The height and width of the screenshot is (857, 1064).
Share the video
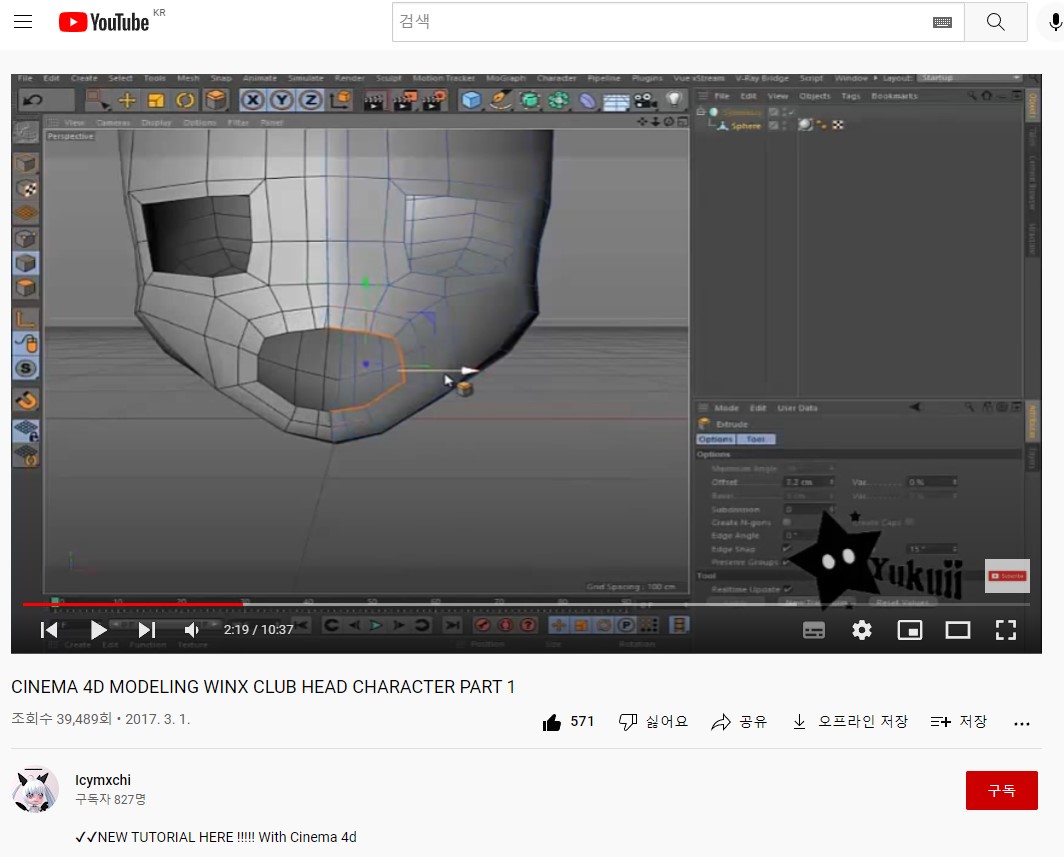click(x=739, y=721)
